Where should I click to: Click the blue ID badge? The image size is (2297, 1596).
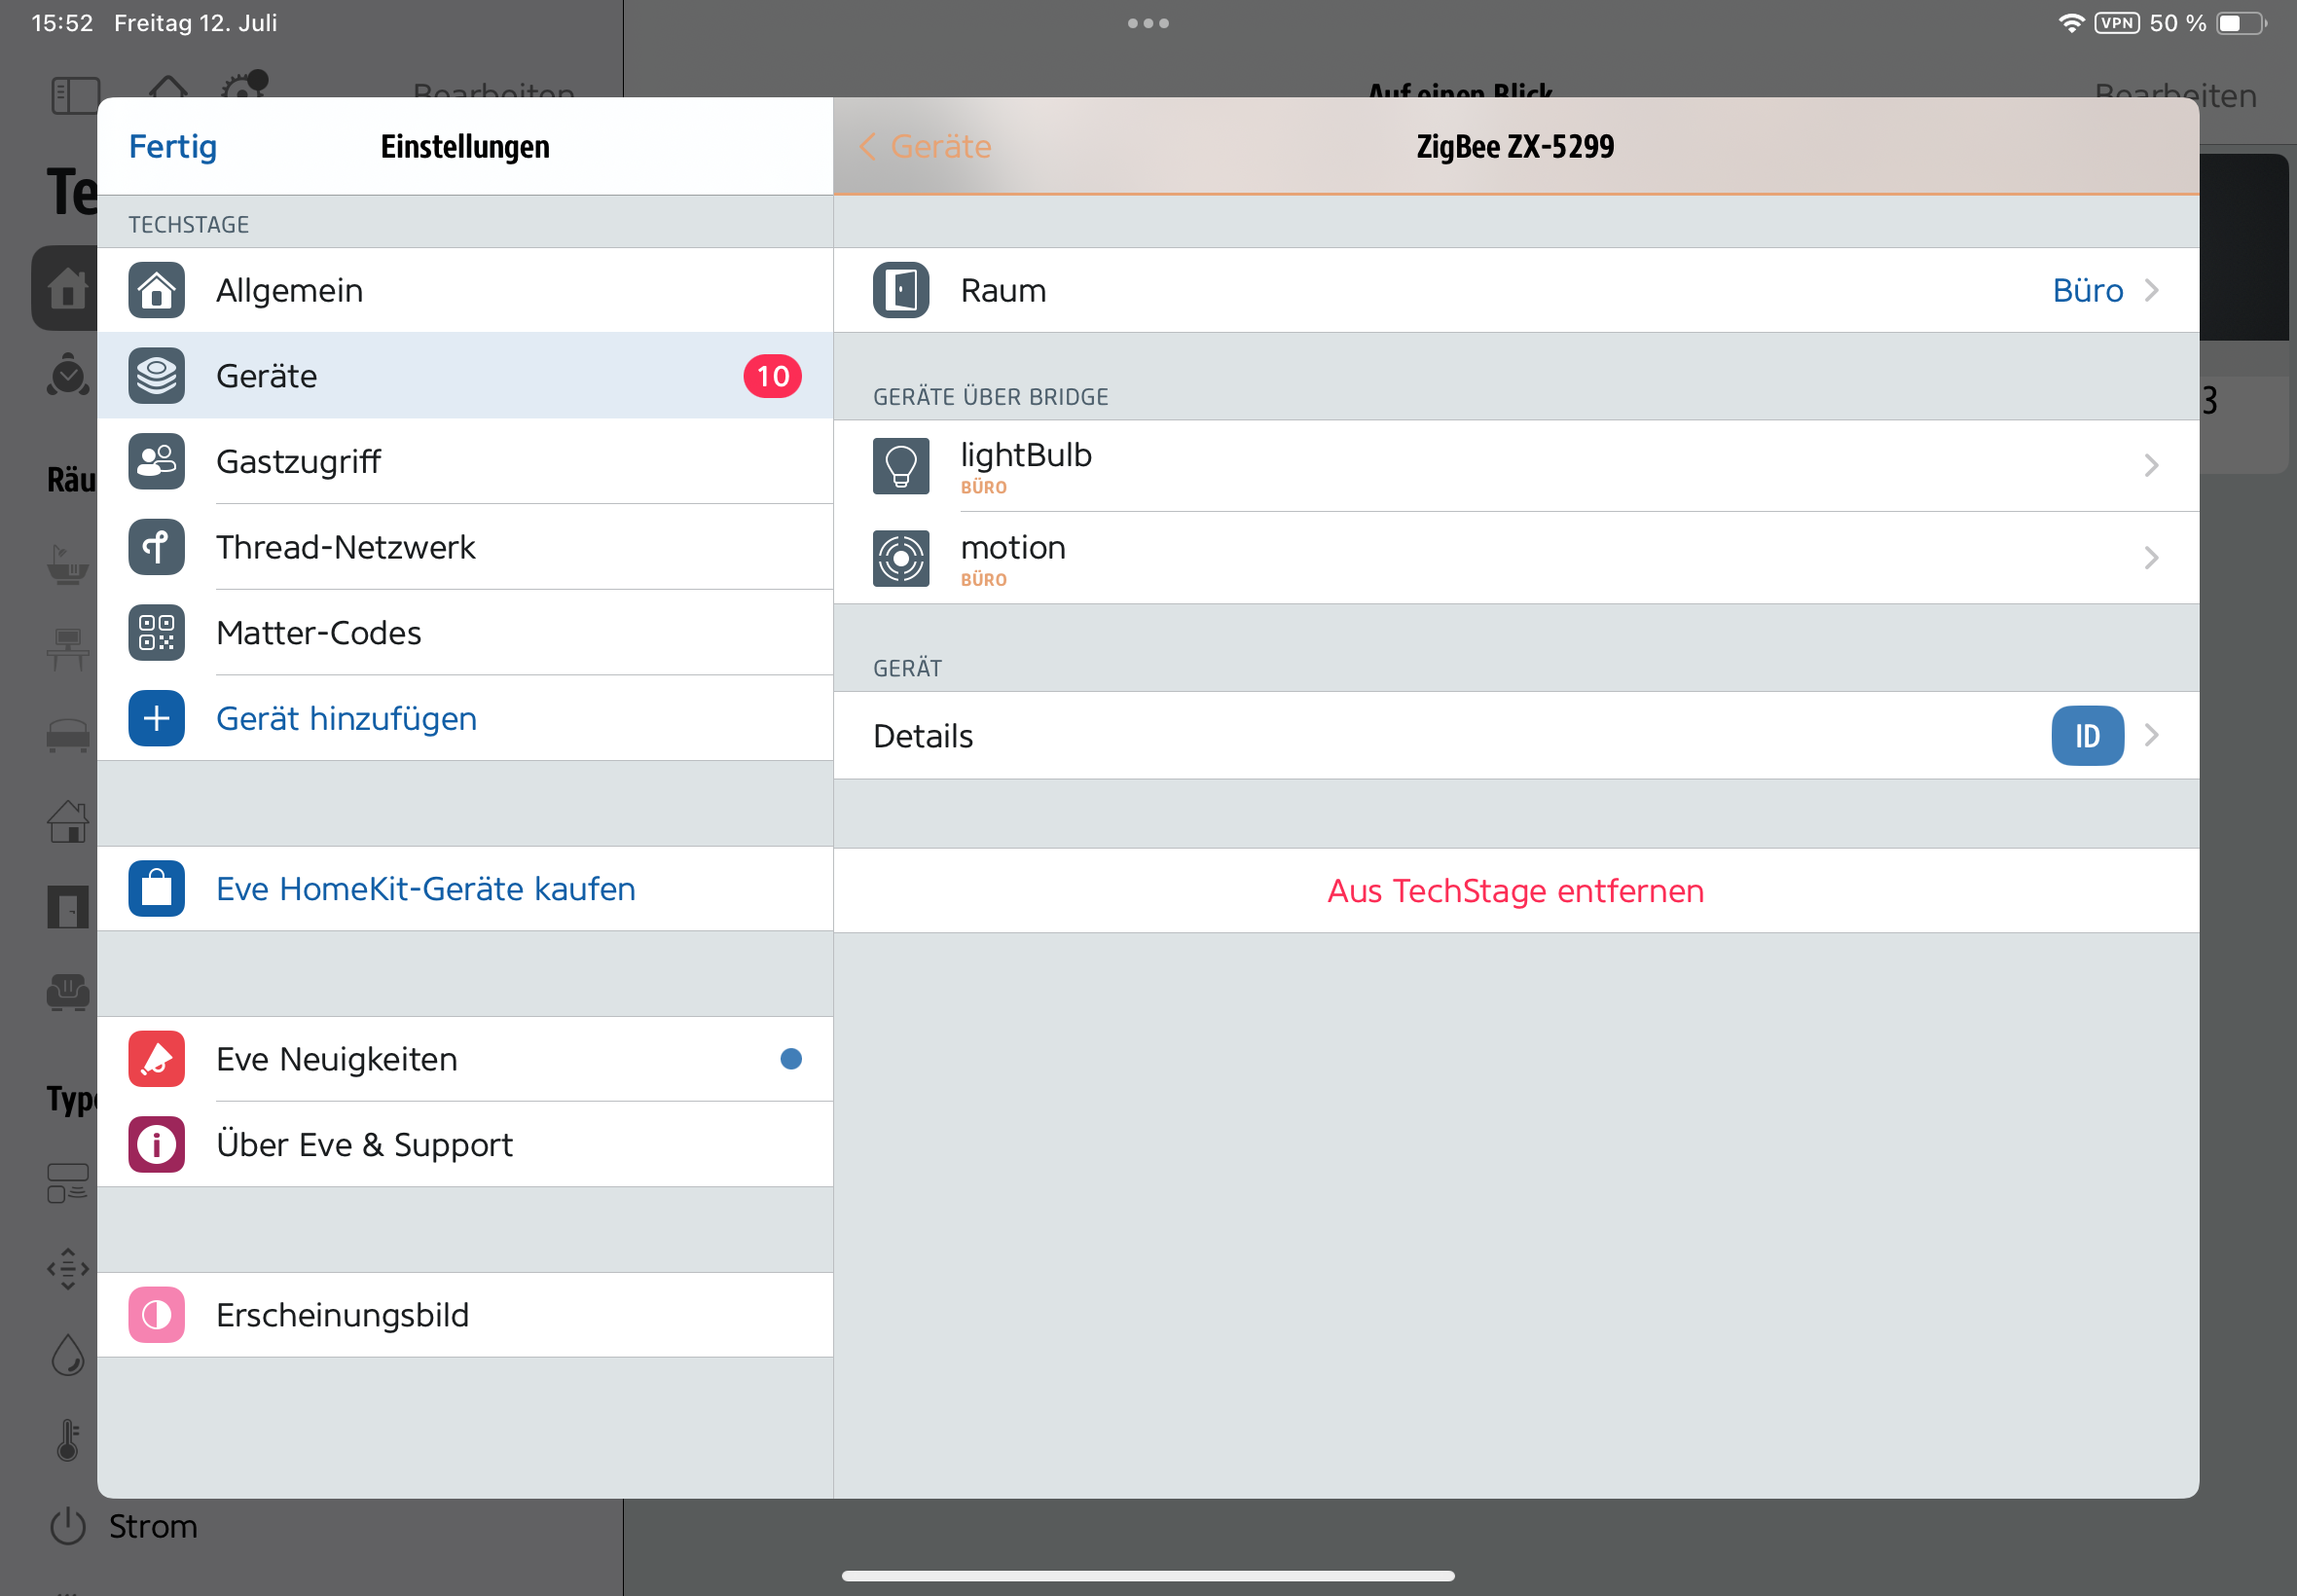2087,736
